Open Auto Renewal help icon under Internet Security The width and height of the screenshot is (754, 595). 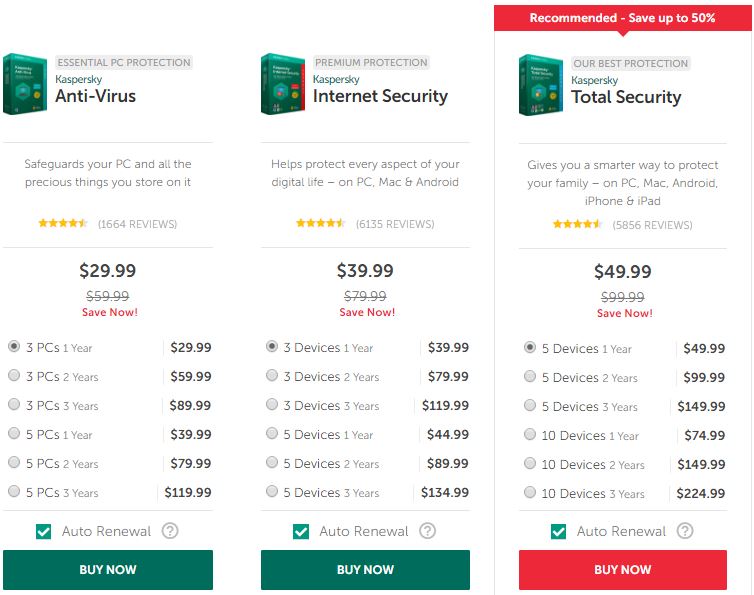coord(428,531)
